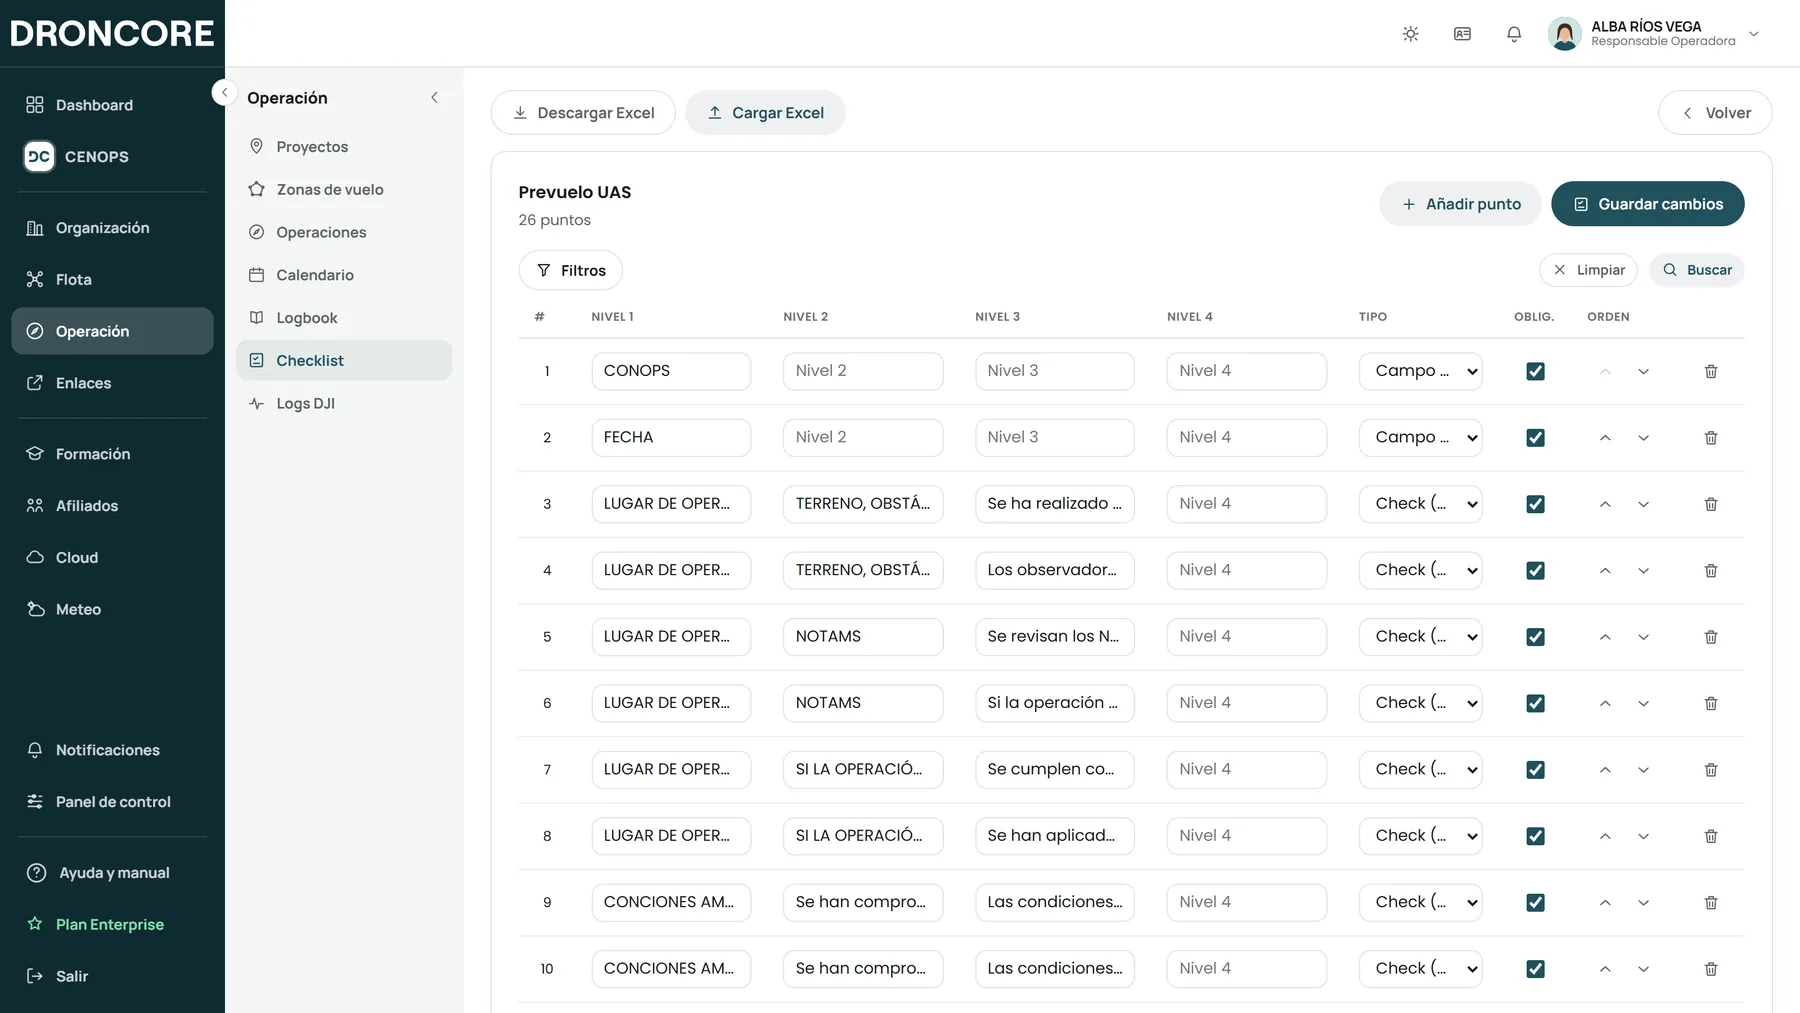Move row 3 down with arrow
This screenshot has height=1013, width=1800.
[1643, 504]
